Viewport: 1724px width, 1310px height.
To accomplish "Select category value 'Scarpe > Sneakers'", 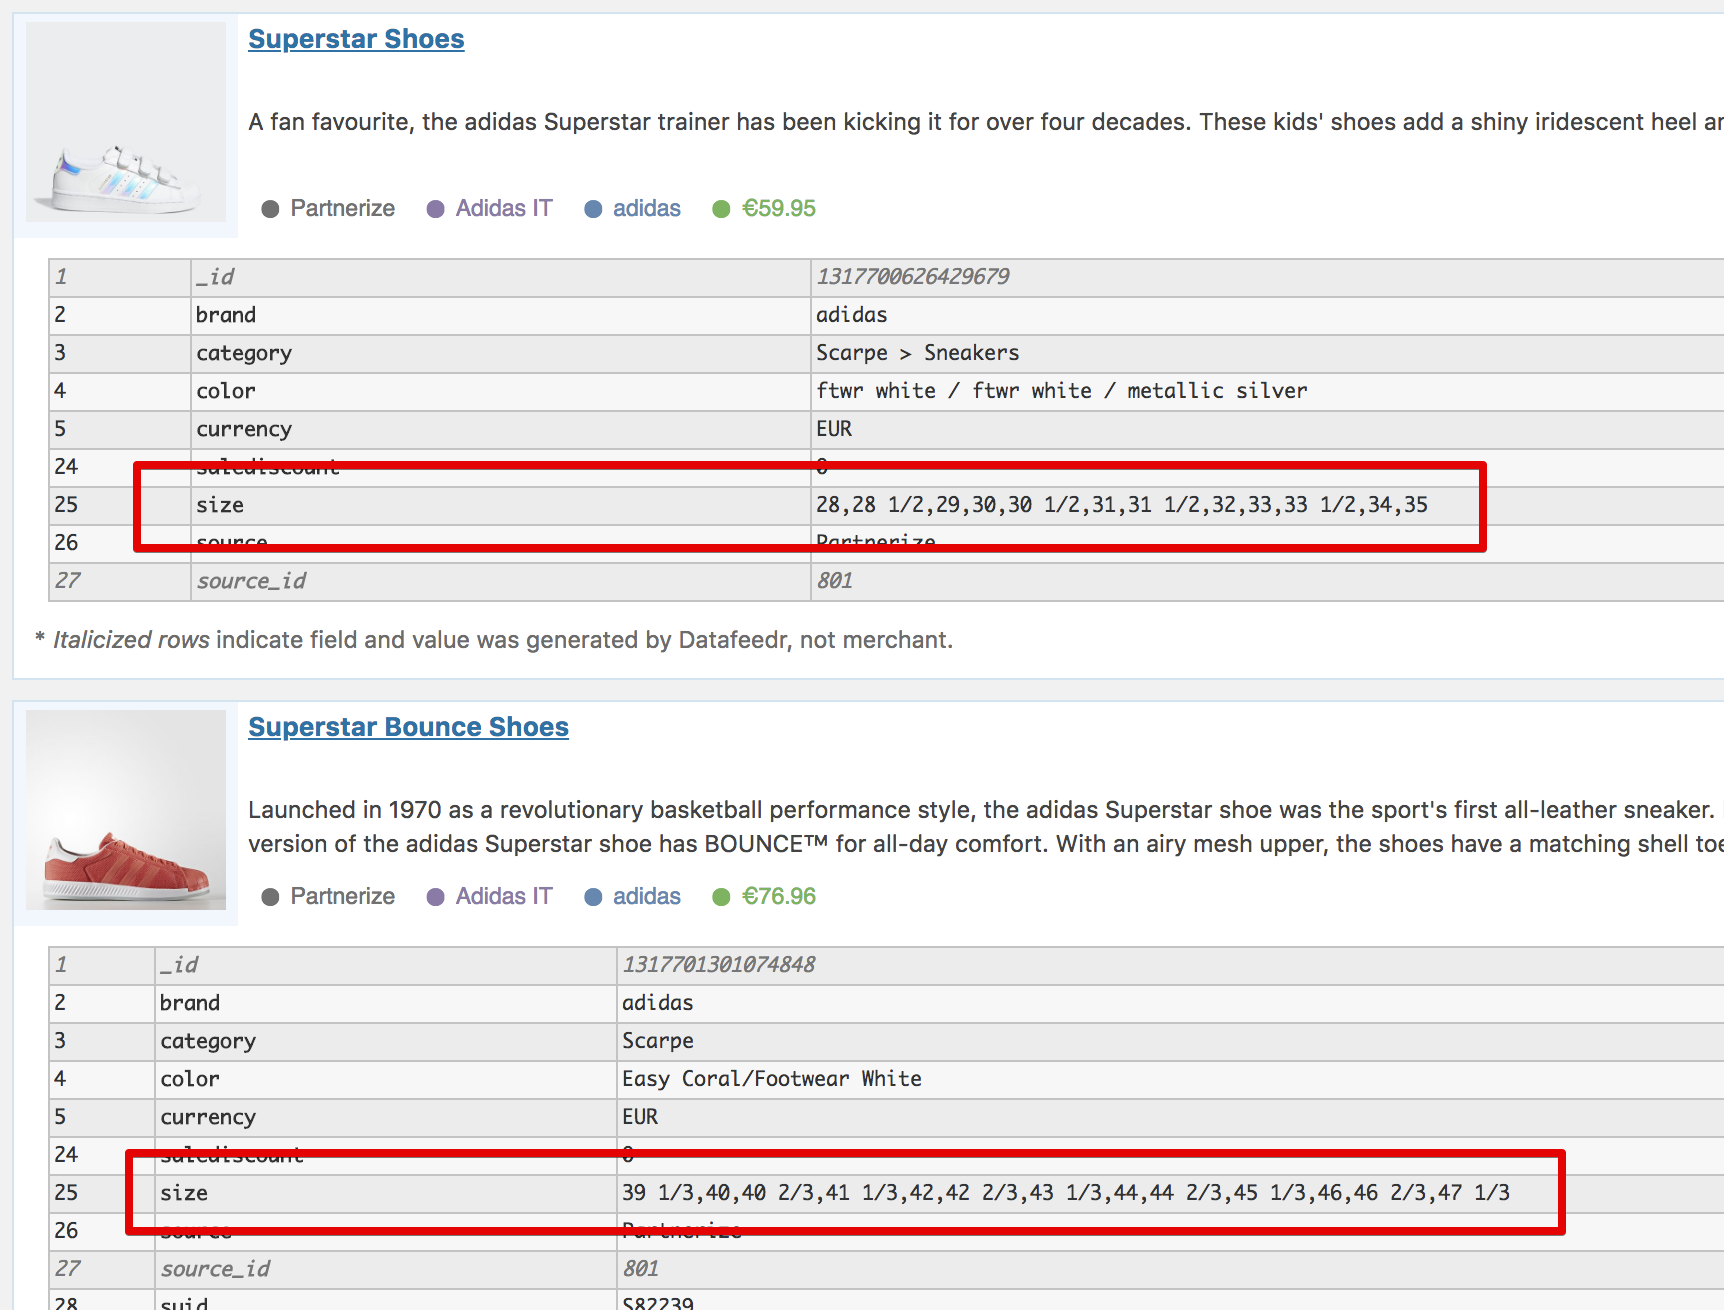I will [917, 353].
